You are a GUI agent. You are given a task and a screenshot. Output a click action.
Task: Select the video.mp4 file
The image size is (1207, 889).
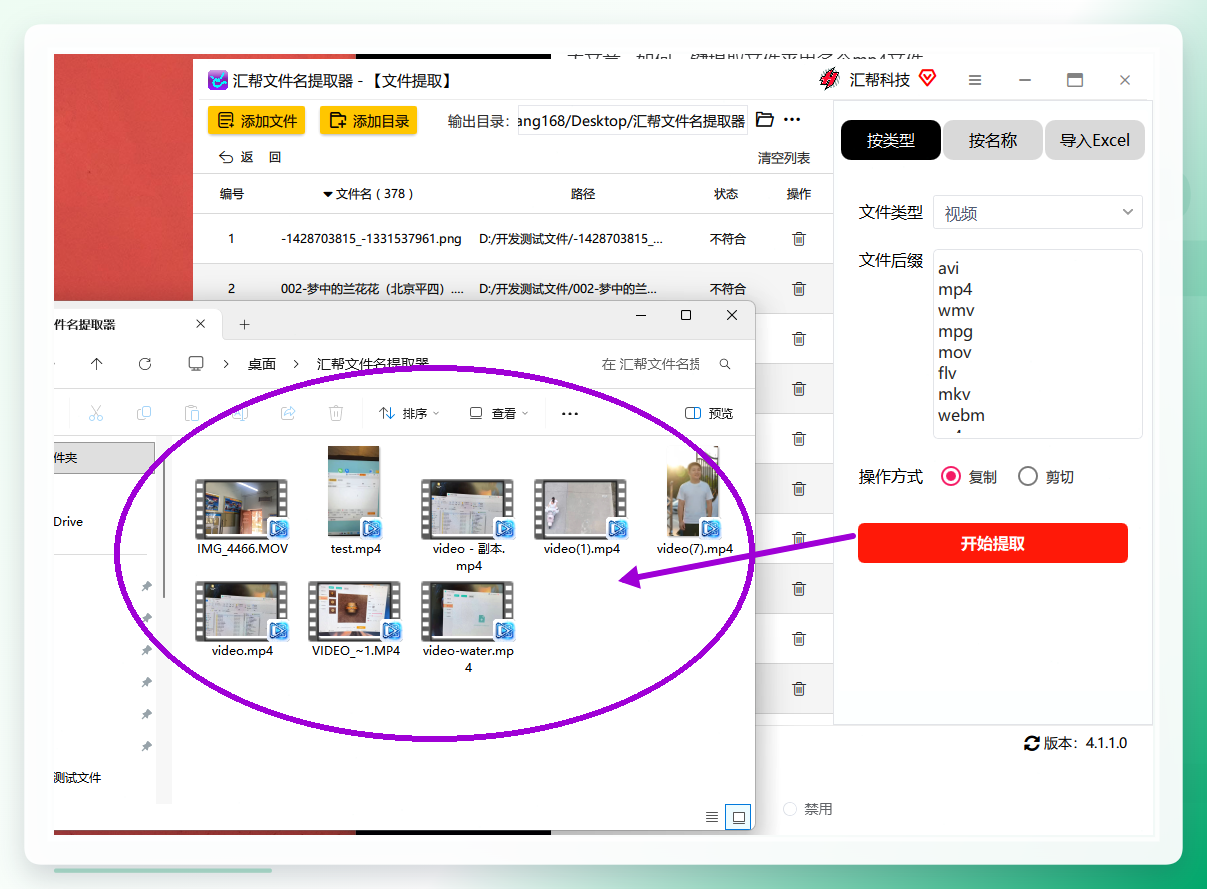[242, 619]
